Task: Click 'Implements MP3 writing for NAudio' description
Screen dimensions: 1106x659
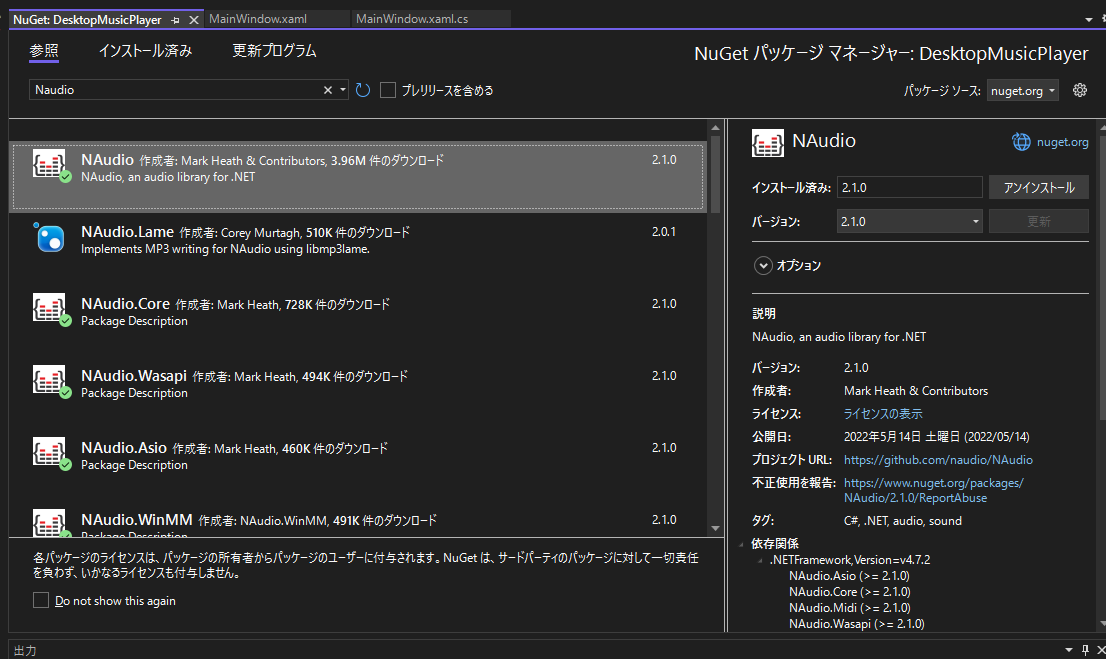Action: point(225,249)
